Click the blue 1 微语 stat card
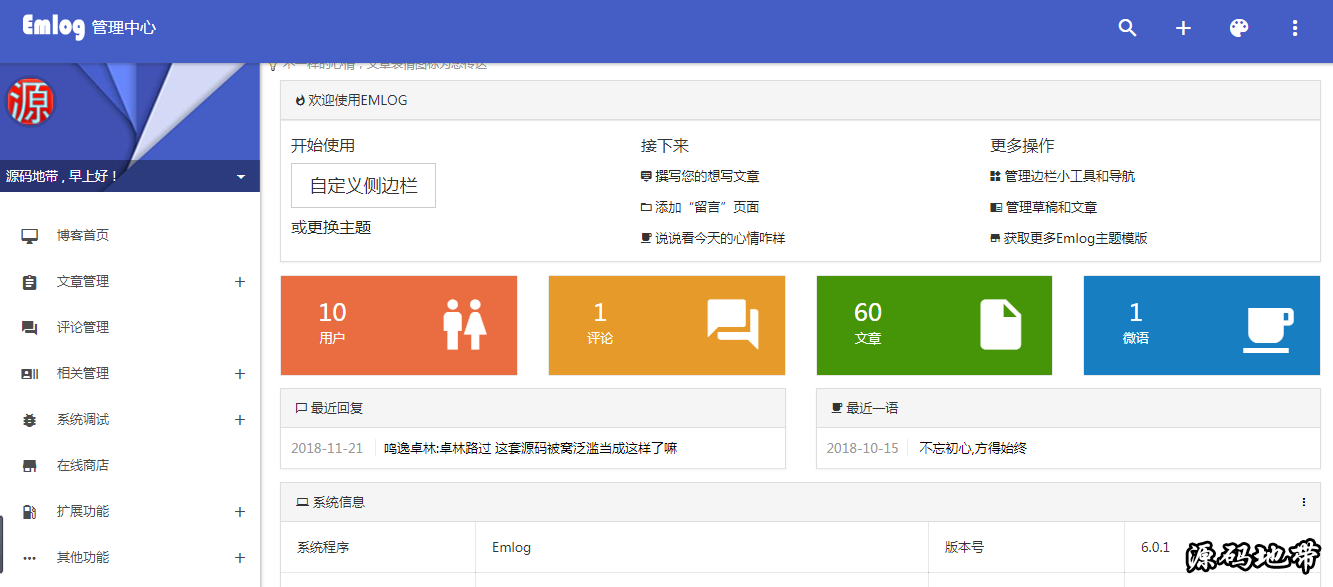Screen dimensions: 1333x587 click(x=1202, y=326)
